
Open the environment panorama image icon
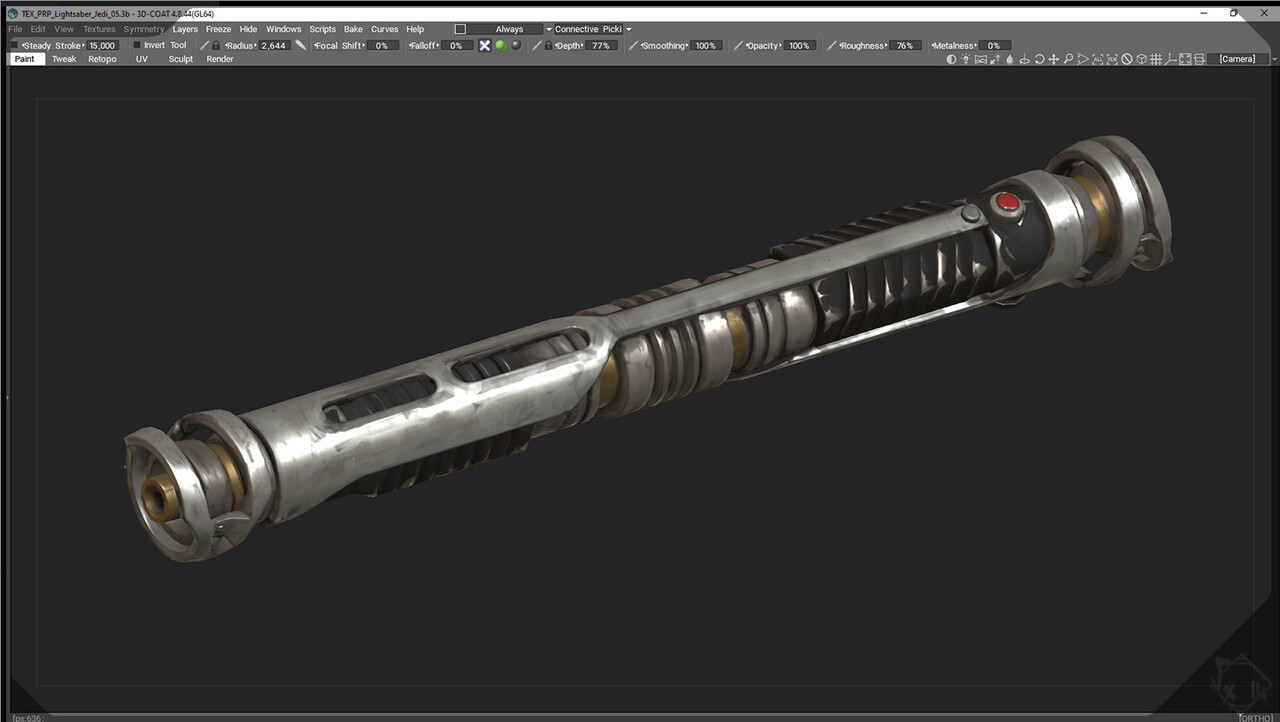pos(981,59)
